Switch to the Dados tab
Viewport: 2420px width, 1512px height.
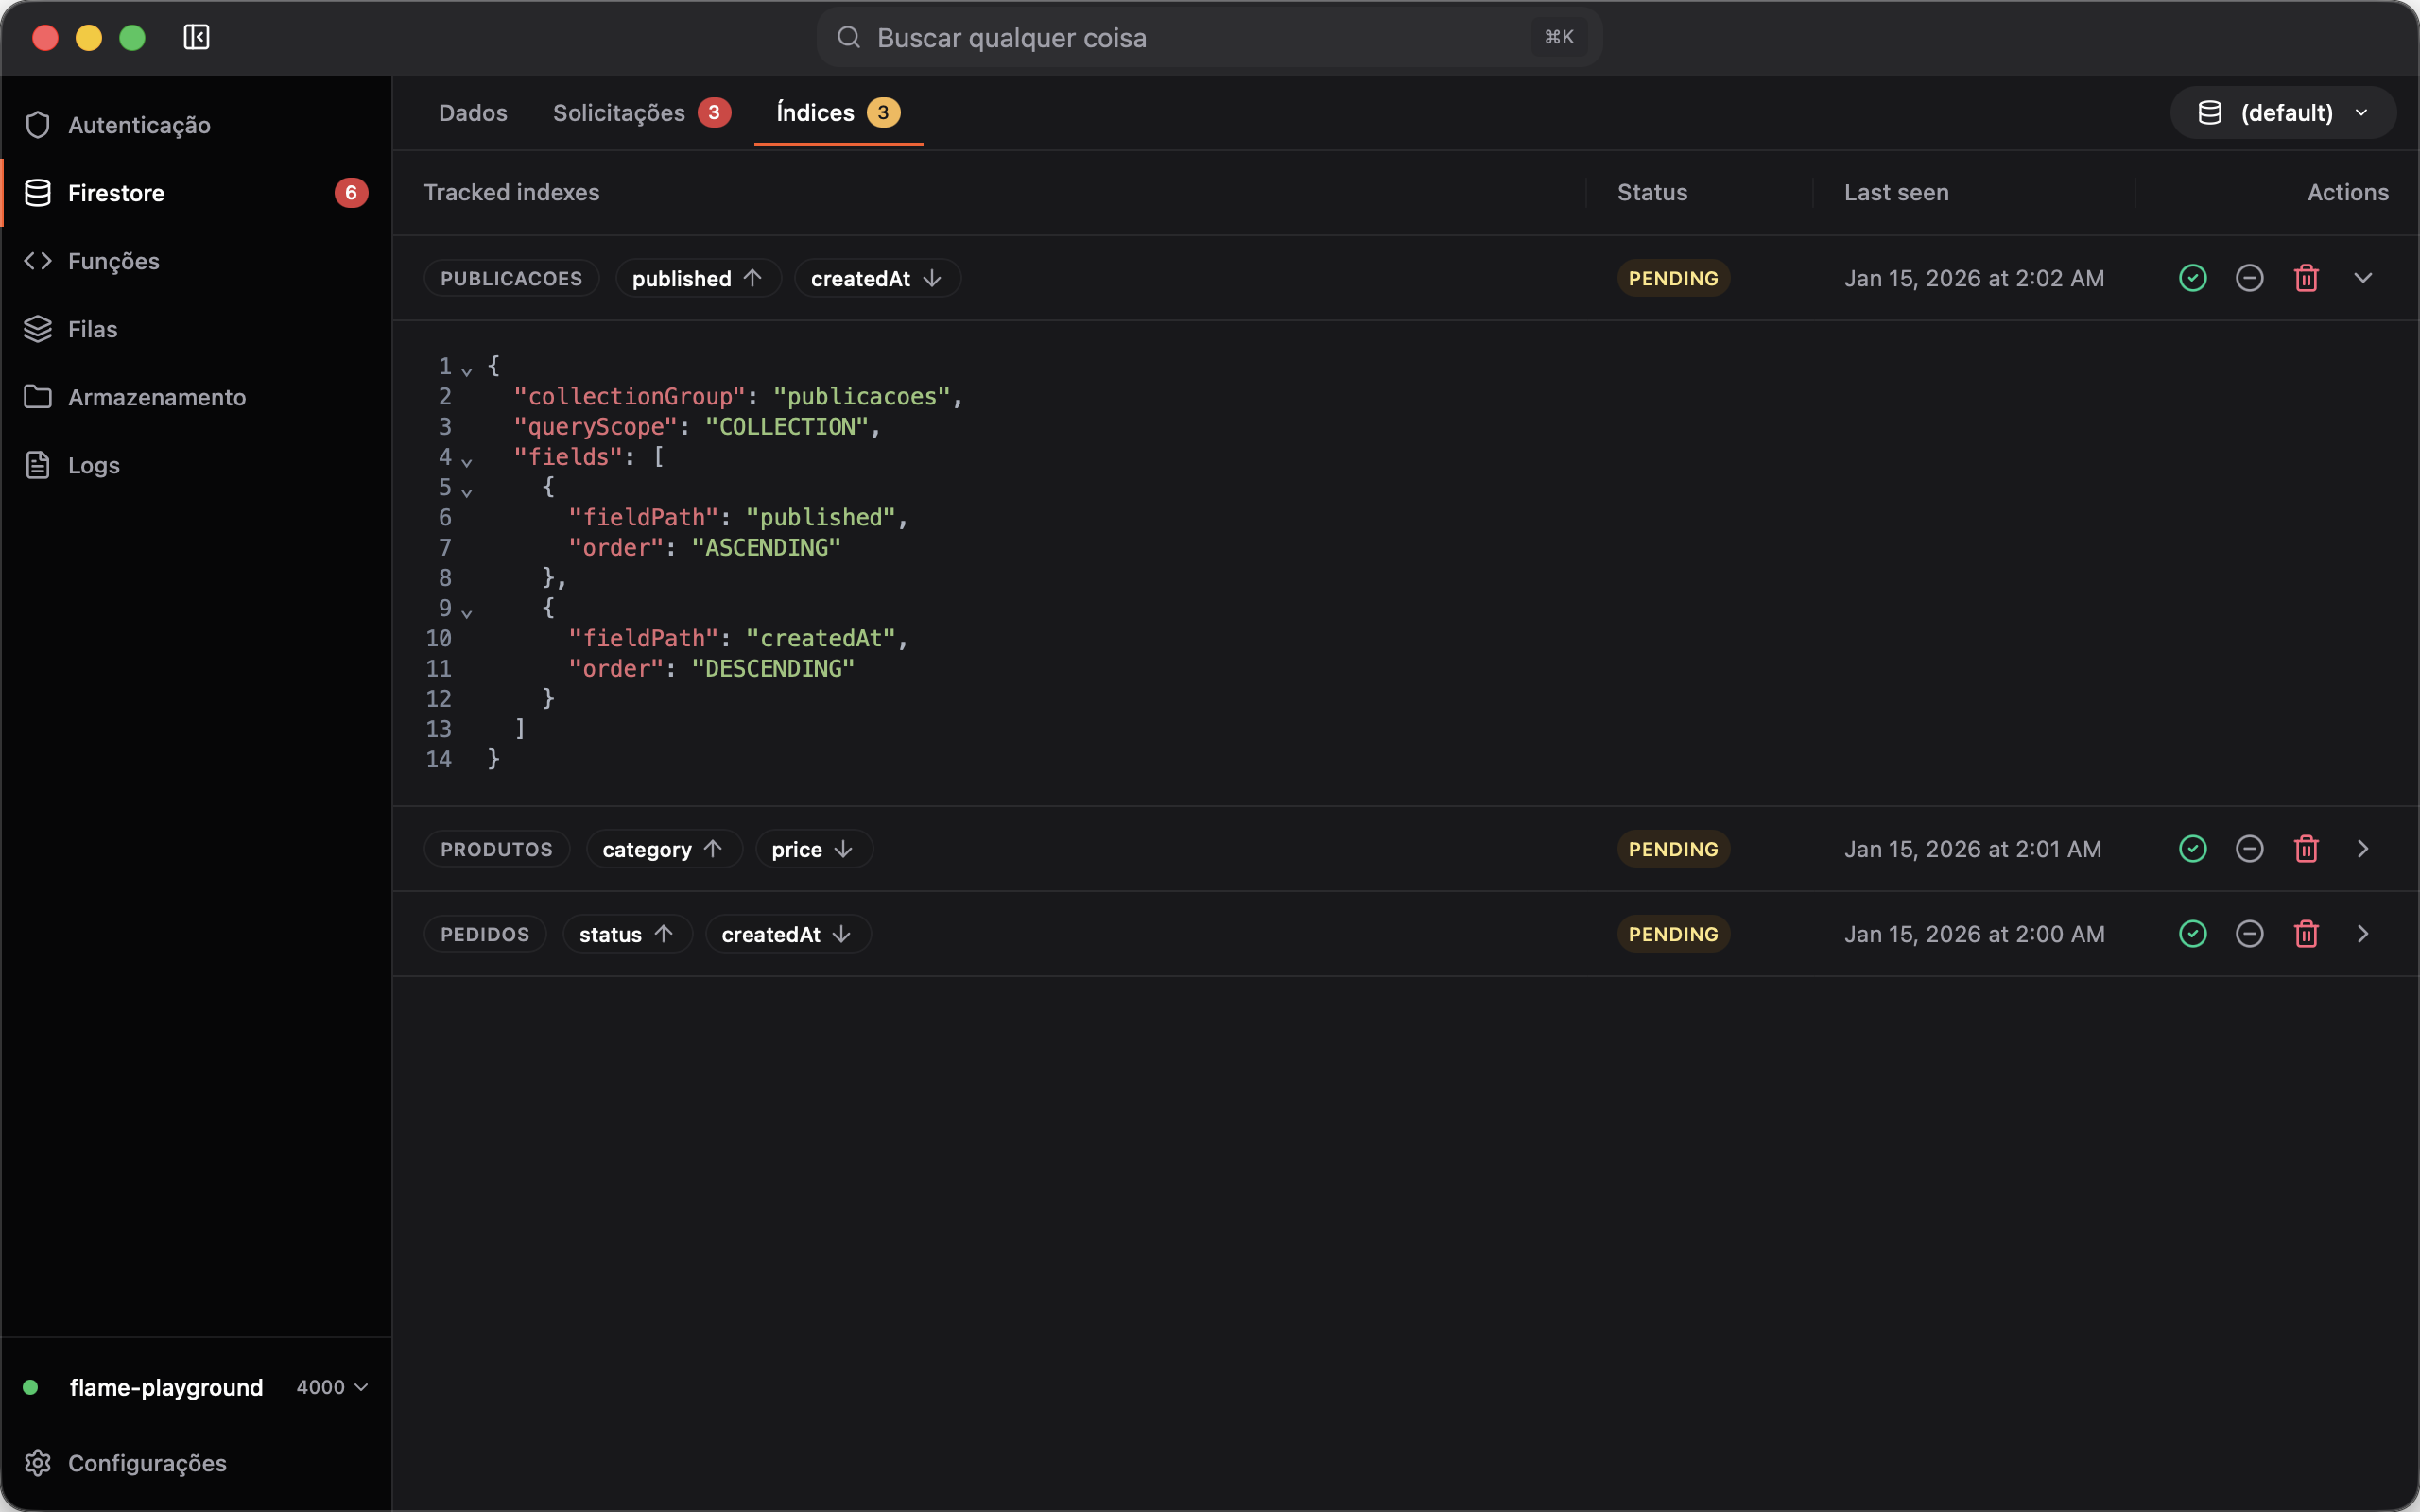point(473,113)
